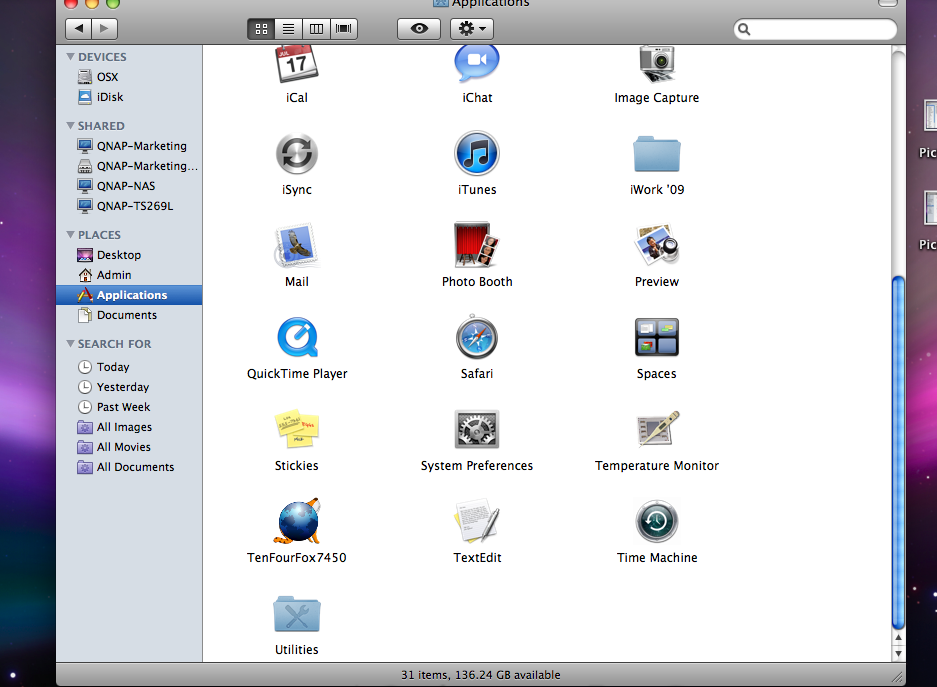Collapse the SHARED sidebar section
This screenshot has width=937, height=687.
(x=71, y=125)
